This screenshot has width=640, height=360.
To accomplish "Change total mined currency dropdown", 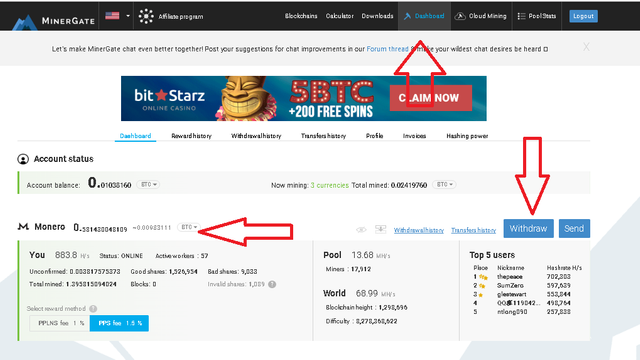I will (x=444, y=184).
